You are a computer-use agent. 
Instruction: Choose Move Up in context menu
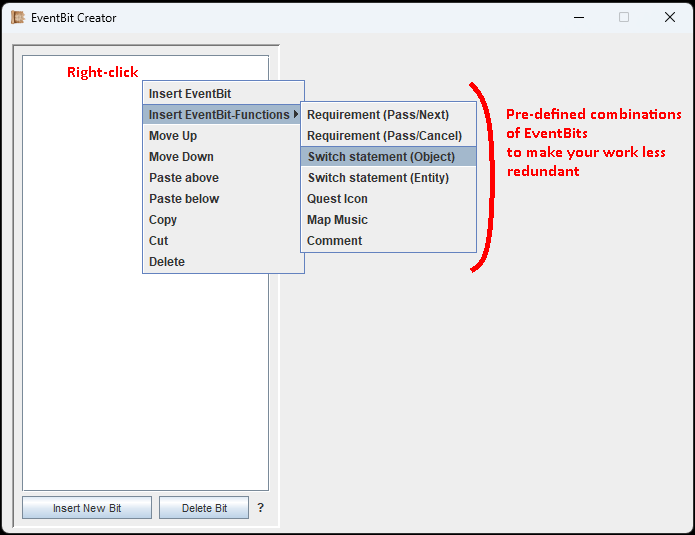[173, 136]
